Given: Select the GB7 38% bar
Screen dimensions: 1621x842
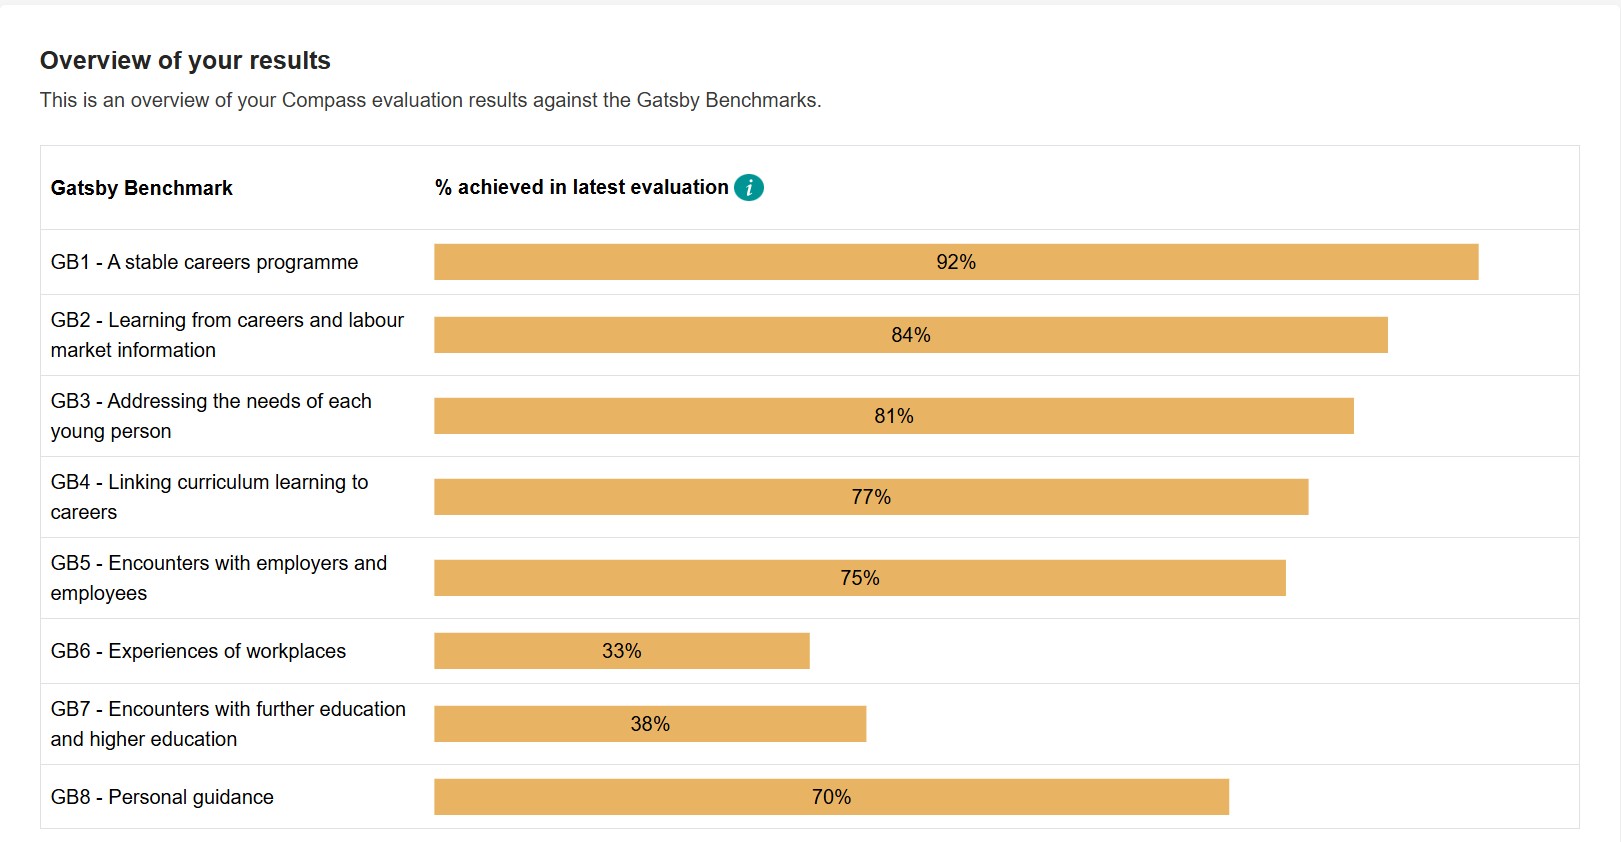Looking at the screenshot, I should 649,724.
